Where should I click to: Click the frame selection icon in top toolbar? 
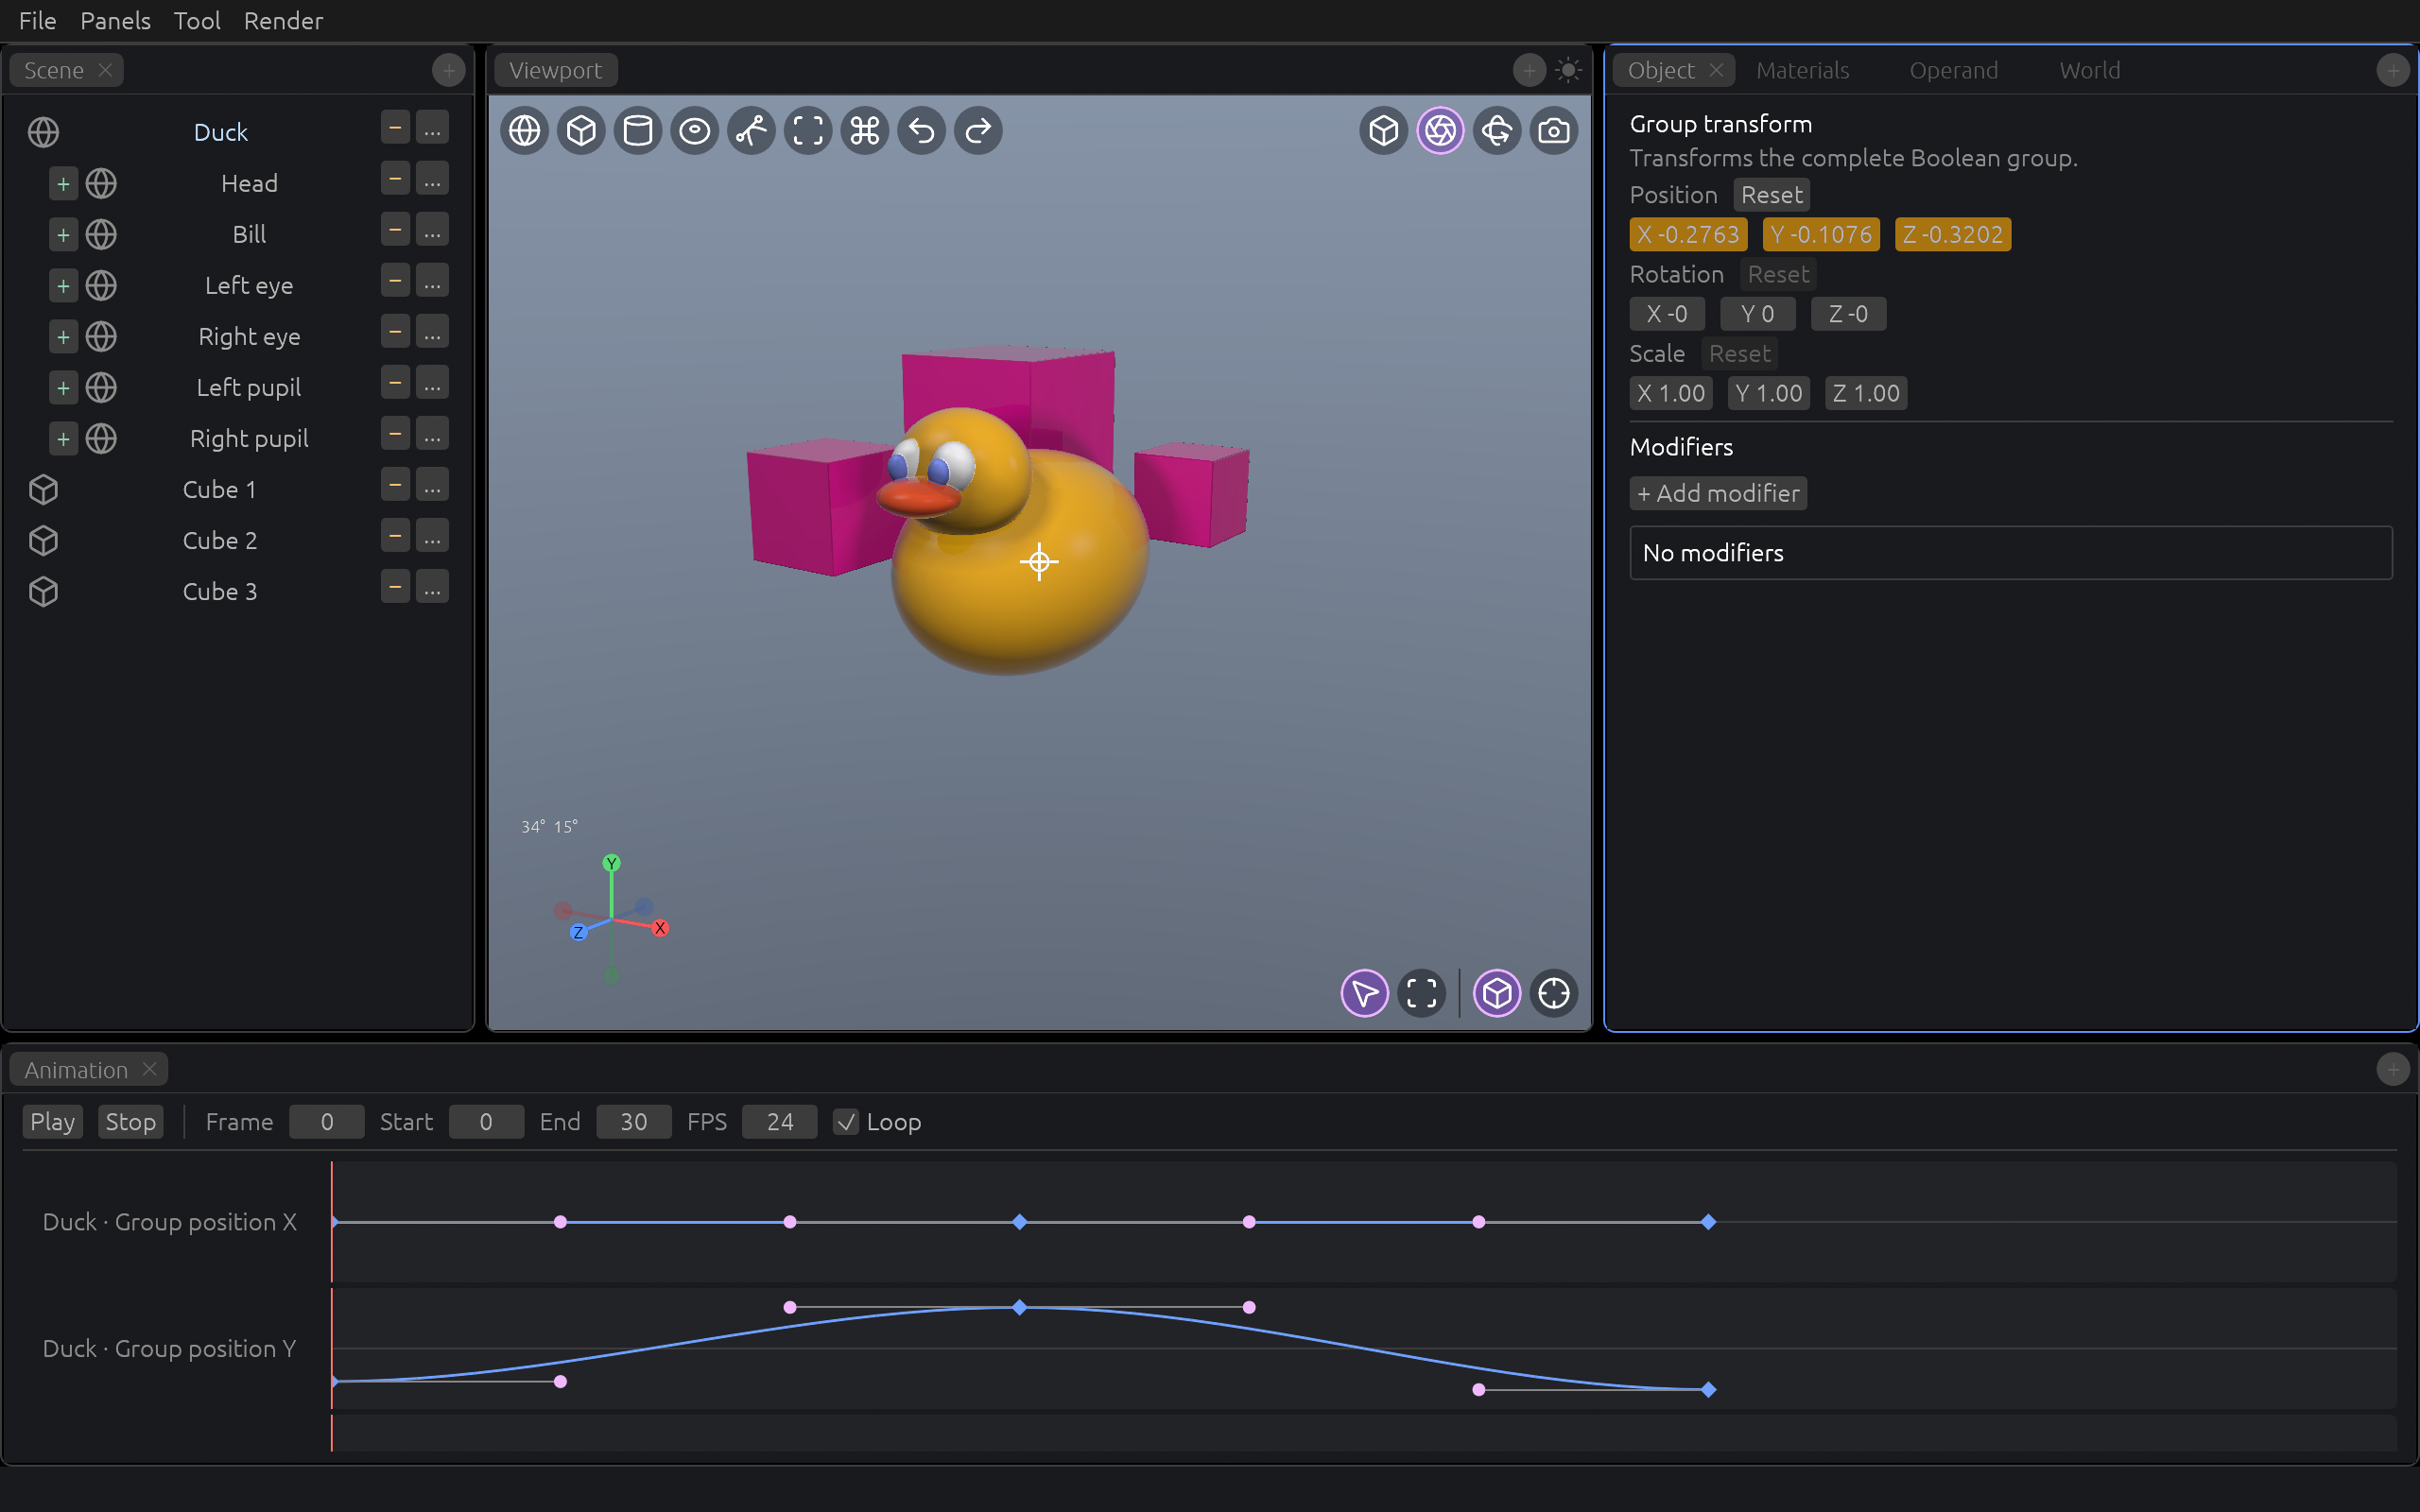808,130
